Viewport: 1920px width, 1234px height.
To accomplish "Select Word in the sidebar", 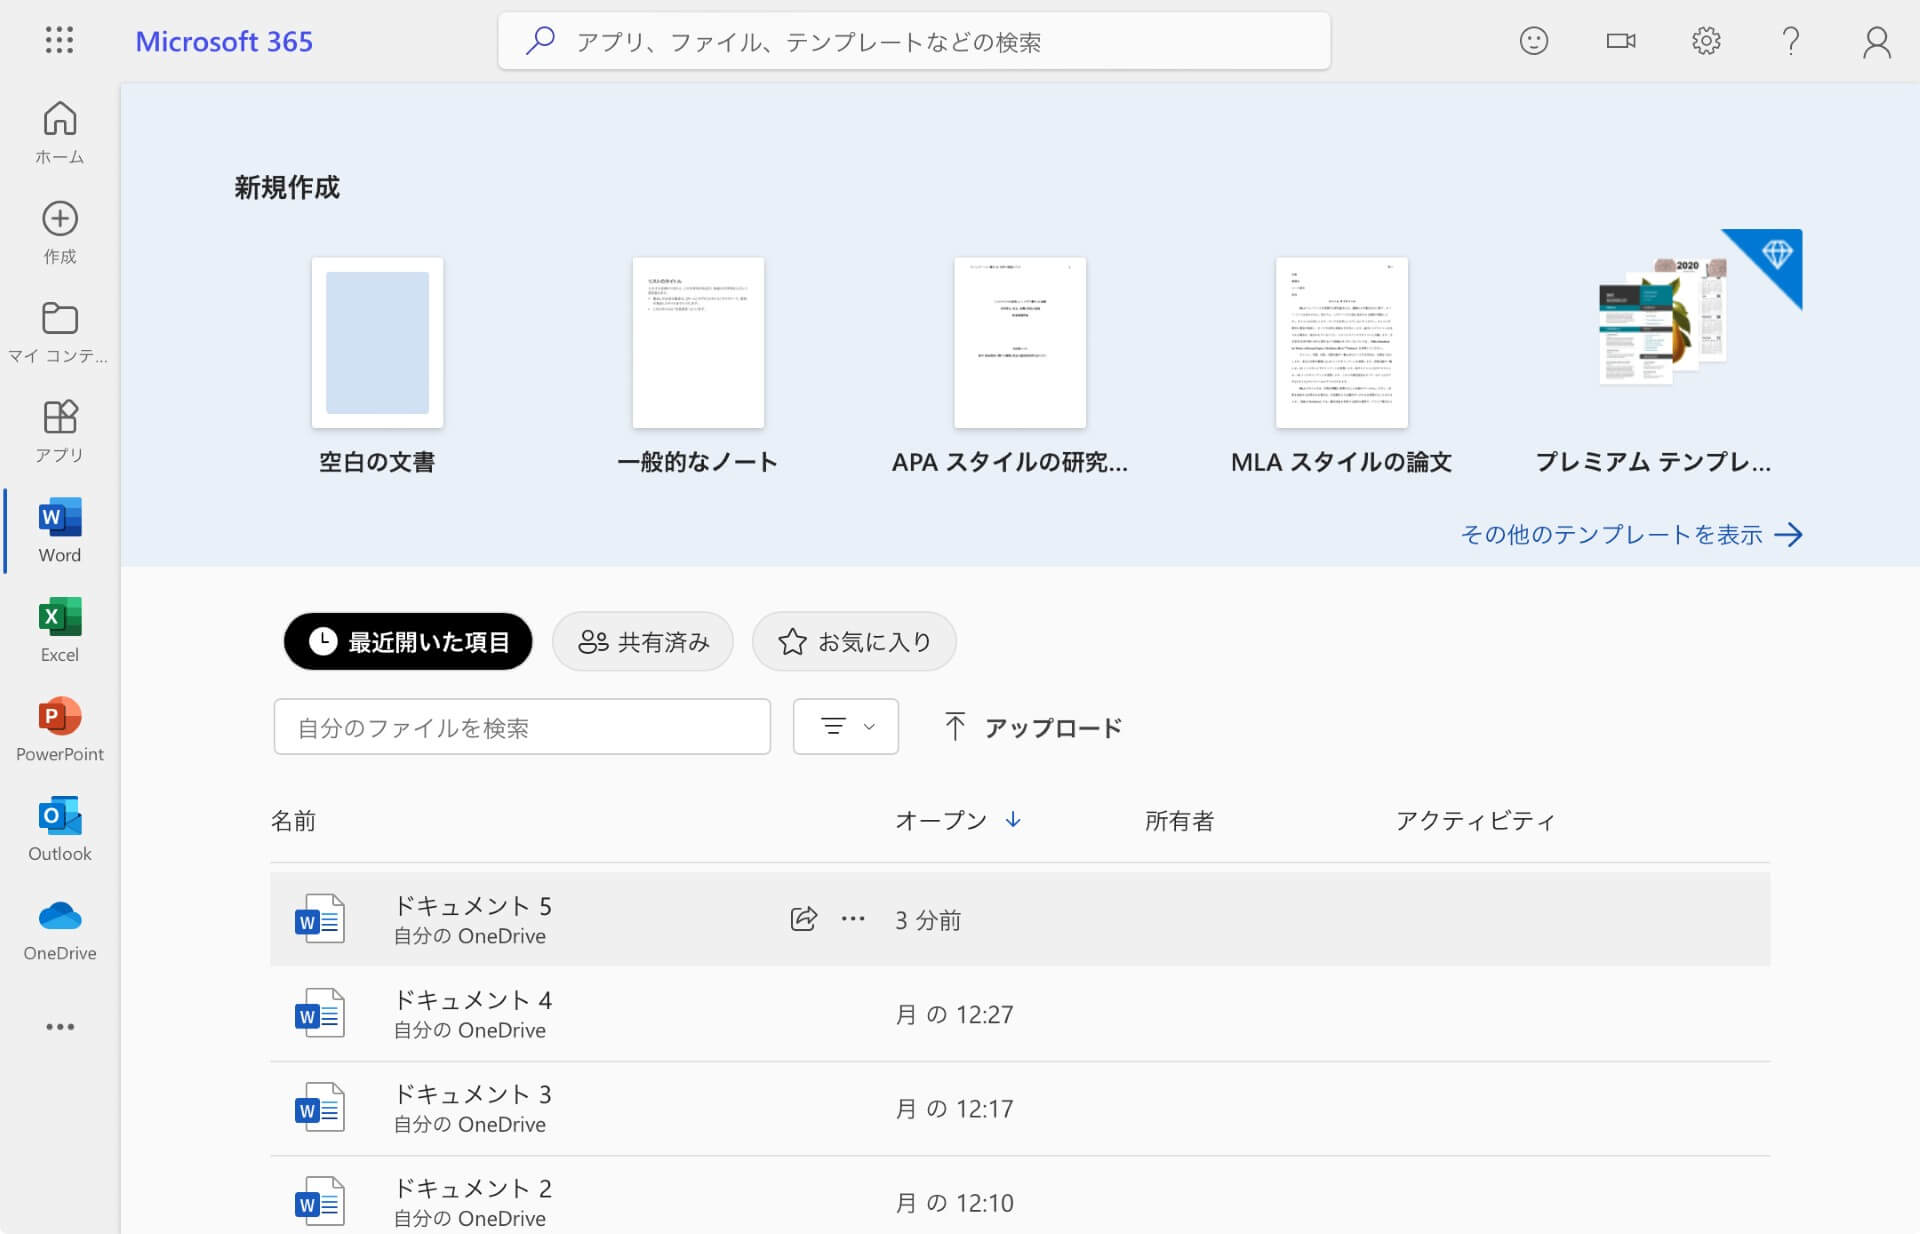I will (60, 531).
